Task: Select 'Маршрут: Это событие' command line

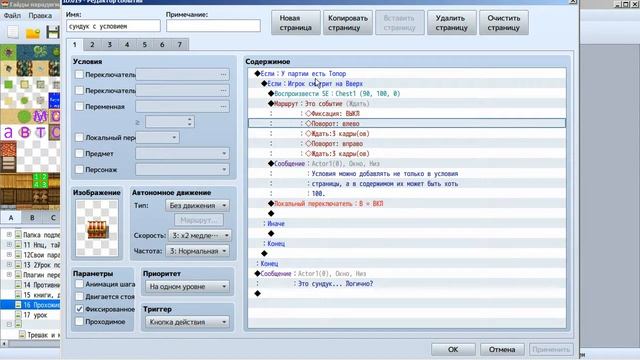Action: pyautogui.click(x=407, y=104)
